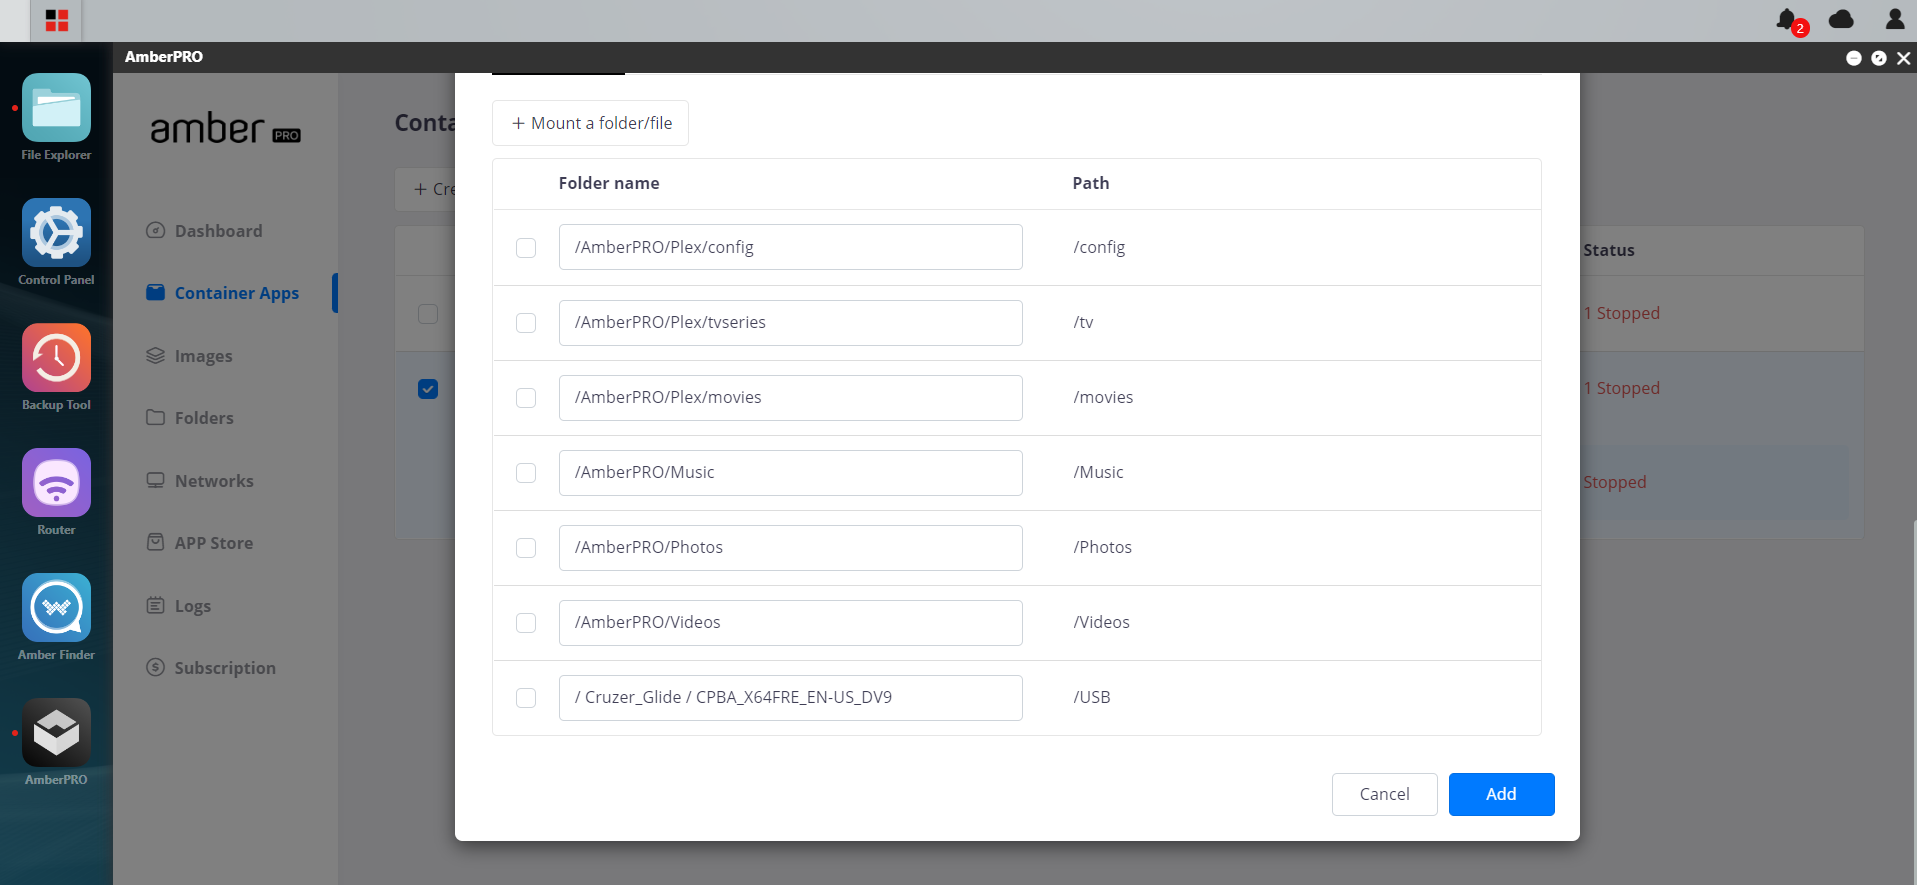
Task: Click the Subscription dollar icon
Action: tap(155, 668)
